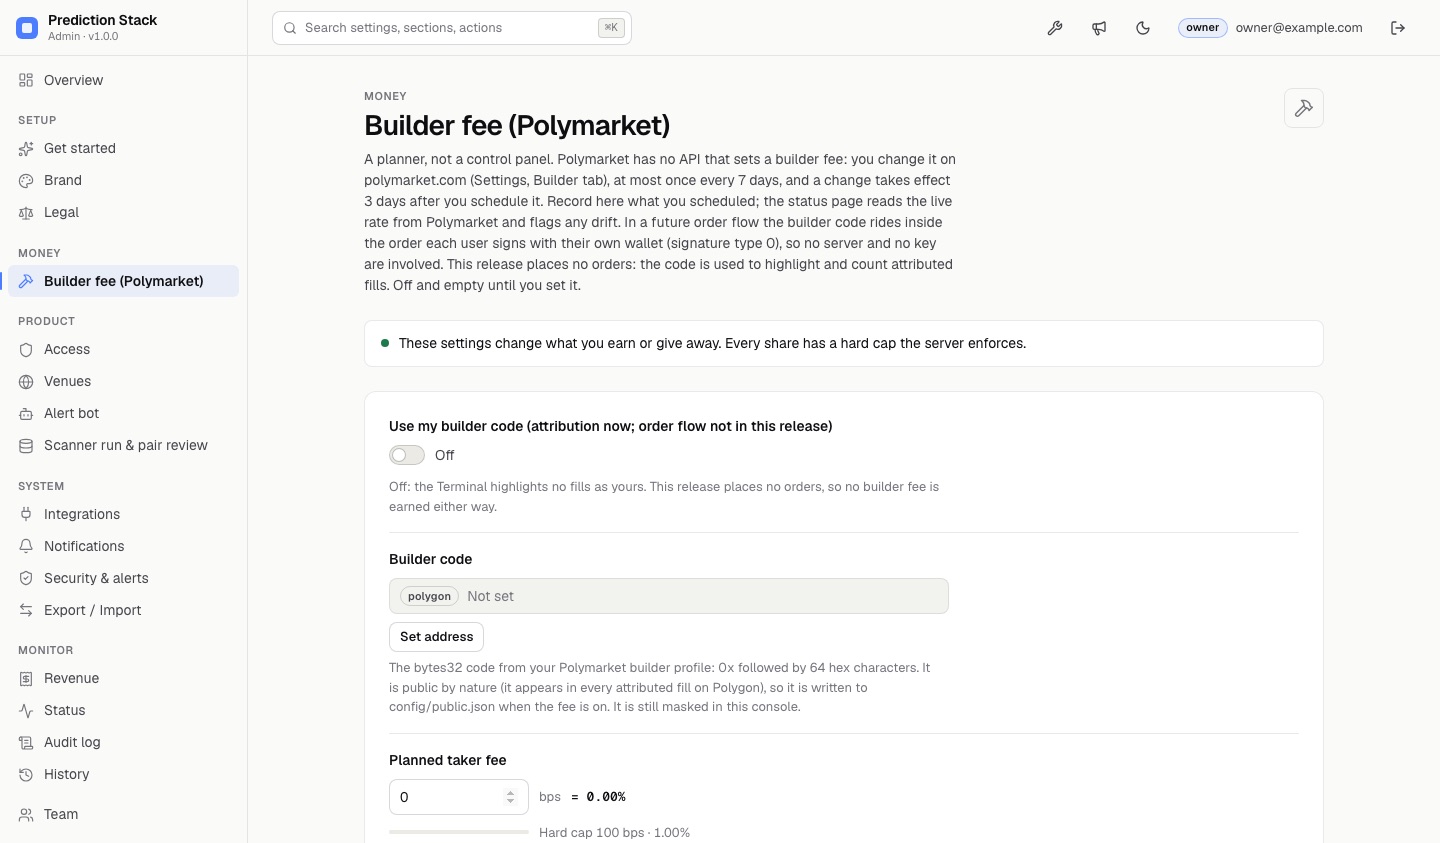Screen dimensions: 1440x843
Task: Click the Prediction Stack logo icon
Action: 27,28
